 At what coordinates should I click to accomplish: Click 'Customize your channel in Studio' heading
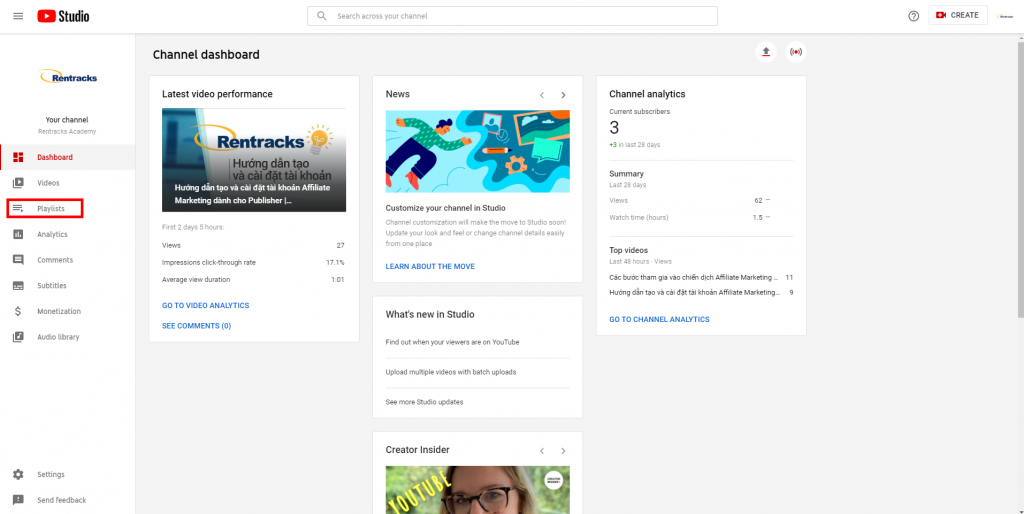tap(445, 208)
